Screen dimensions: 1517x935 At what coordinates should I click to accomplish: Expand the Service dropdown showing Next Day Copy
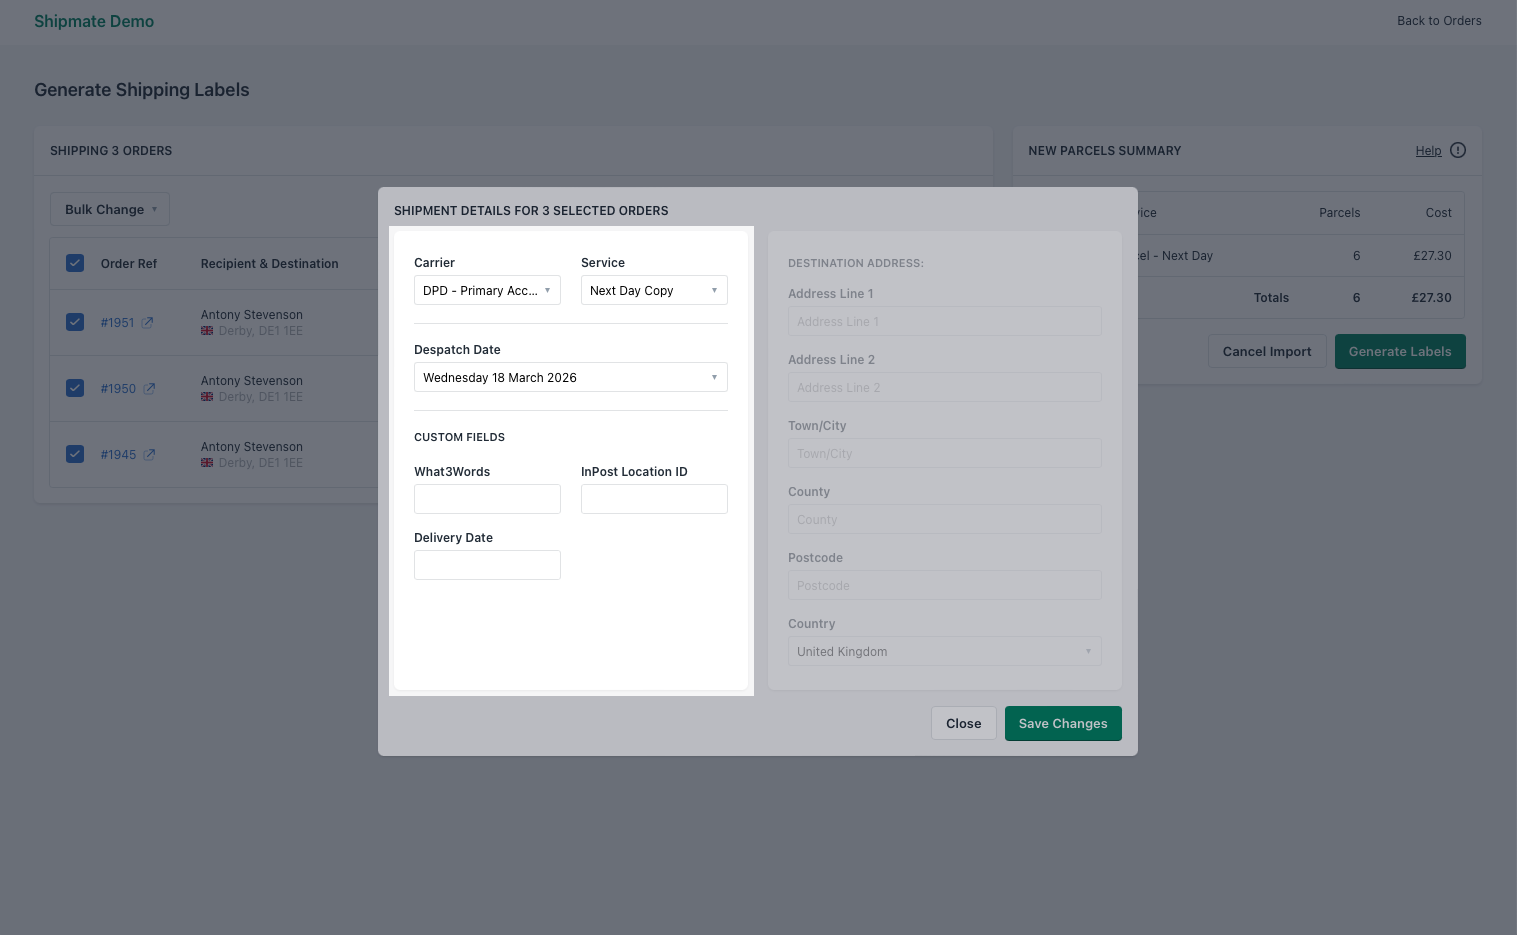click(x=654, y=290)
